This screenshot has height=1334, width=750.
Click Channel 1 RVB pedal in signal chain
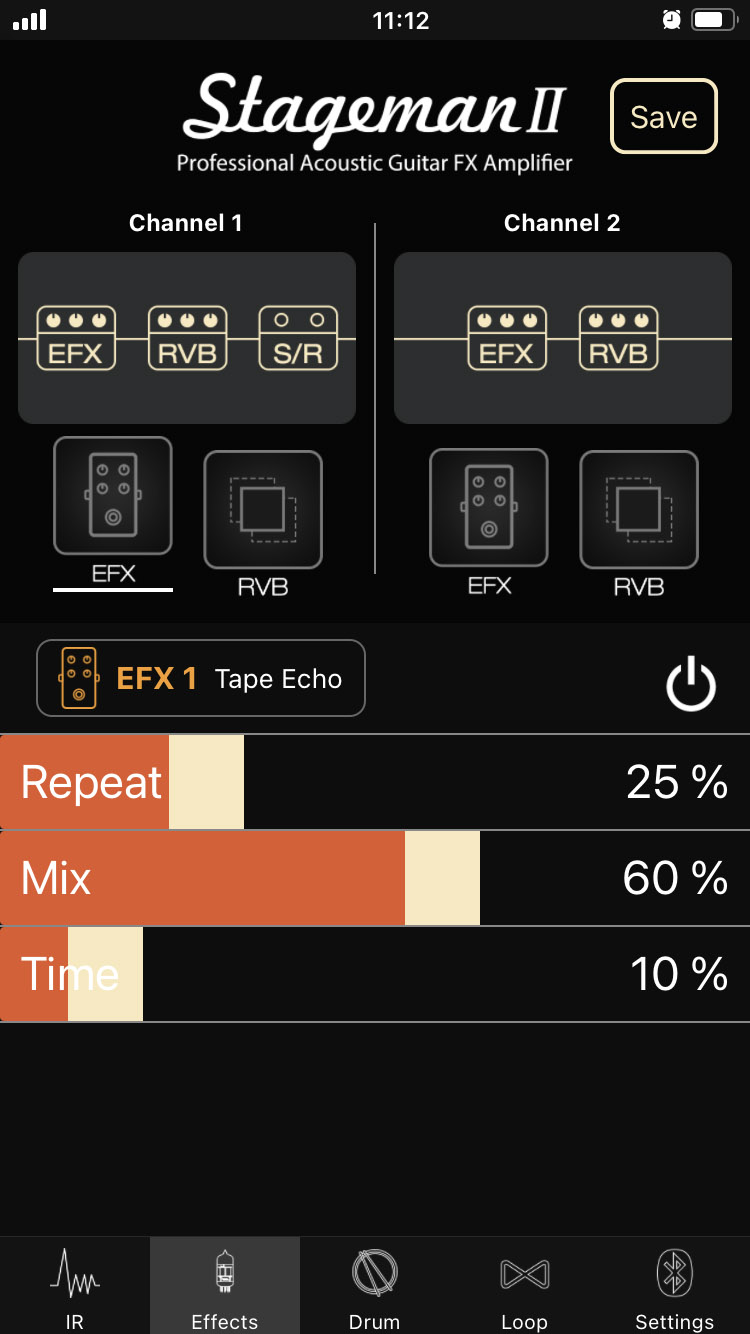pyautogui.click(x=187, y=339)
